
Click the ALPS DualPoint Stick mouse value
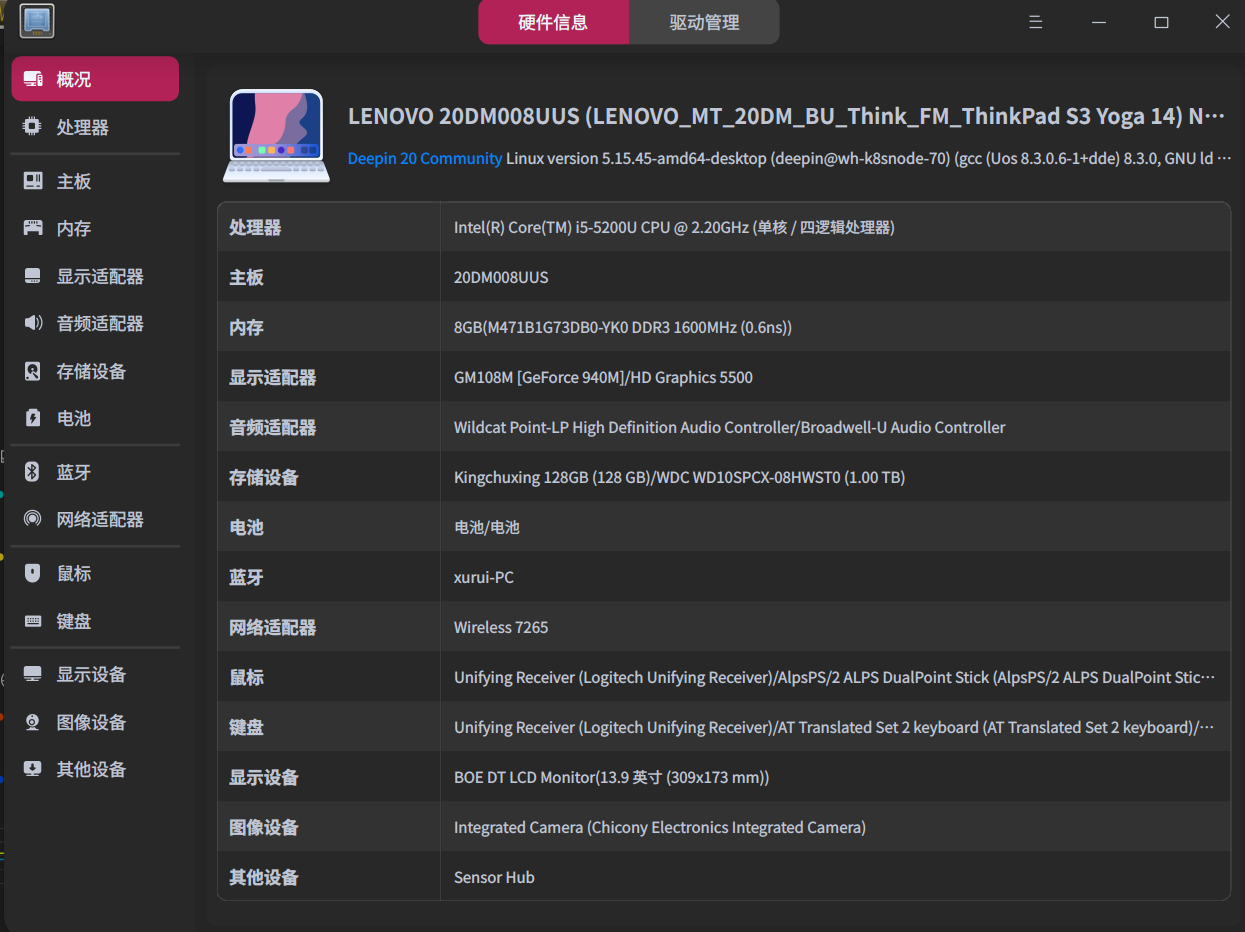click(835, 677)
